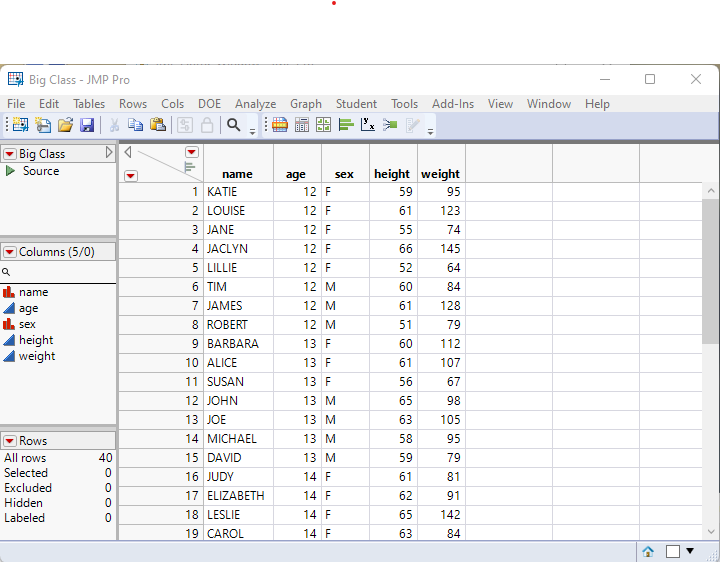Launch Fit Y by X
This screenshot has width=720, height=562.
point(368,125)
